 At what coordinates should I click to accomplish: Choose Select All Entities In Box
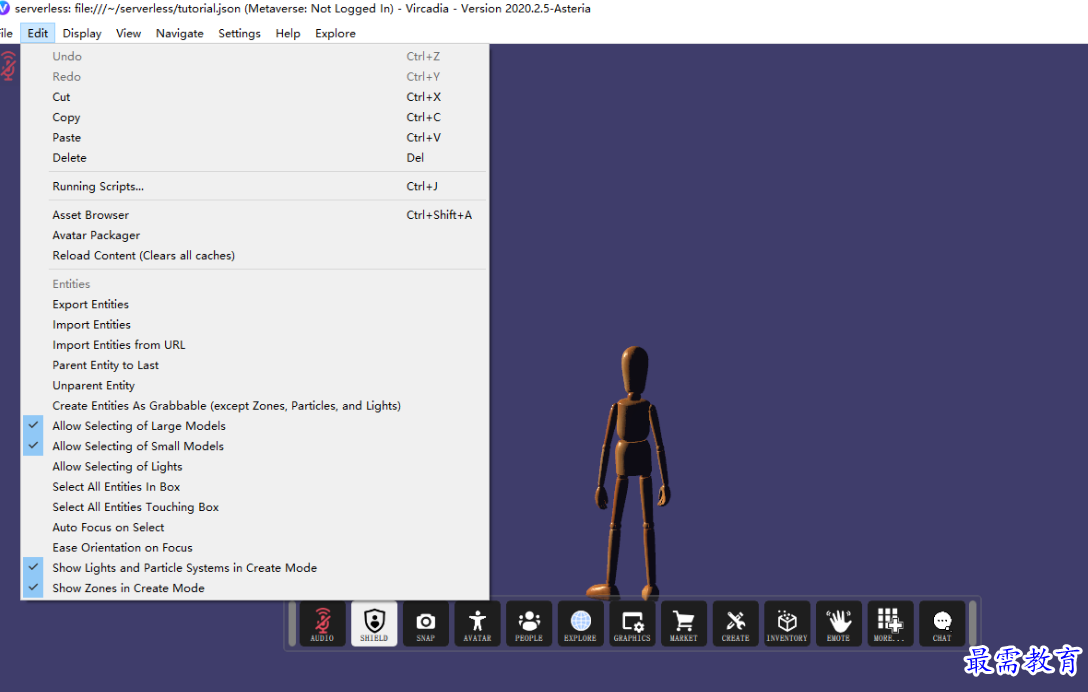click(255, 487)
